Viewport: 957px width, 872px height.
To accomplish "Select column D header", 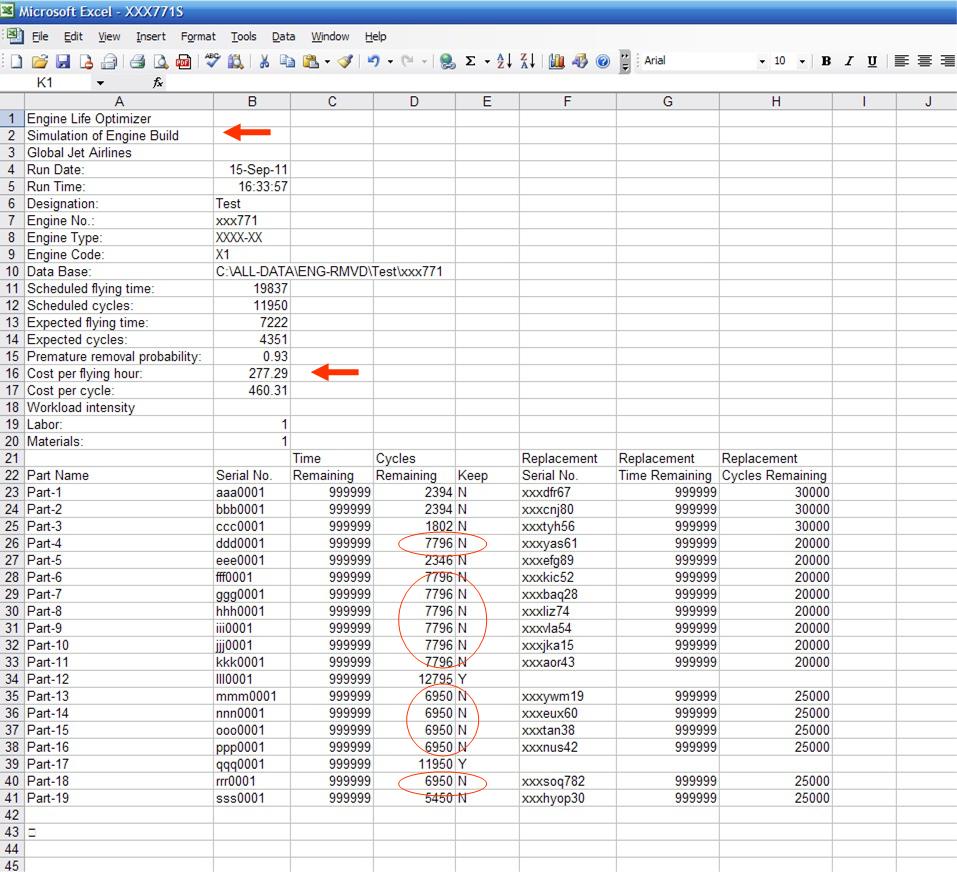I will [414, 101].
